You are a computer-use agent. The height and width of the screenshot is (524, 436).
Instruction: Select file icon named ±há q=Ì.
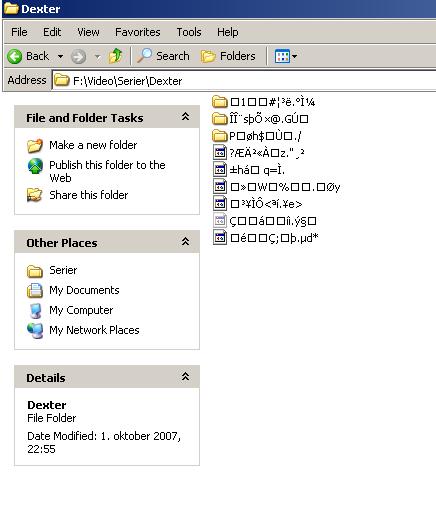220,169
